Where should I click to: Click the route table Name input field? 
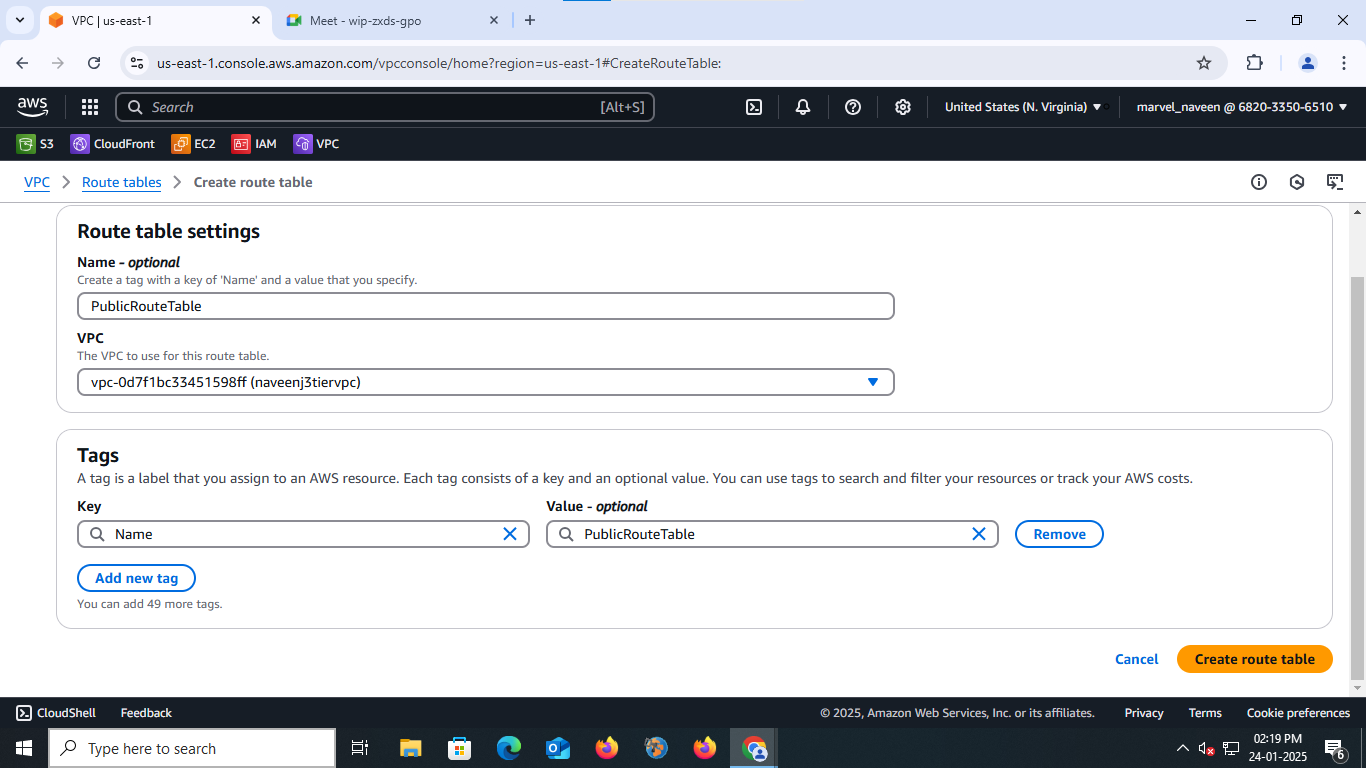(x=486, y=306)
